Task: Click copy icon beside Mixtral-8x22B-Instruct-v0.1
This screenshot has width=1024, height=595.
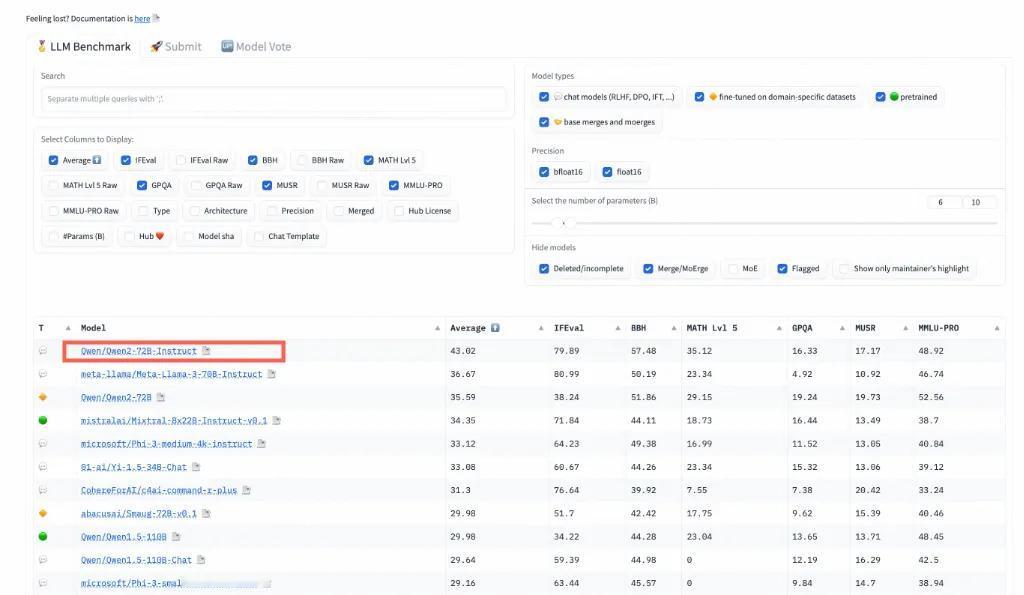Action: tap(277, 421)
